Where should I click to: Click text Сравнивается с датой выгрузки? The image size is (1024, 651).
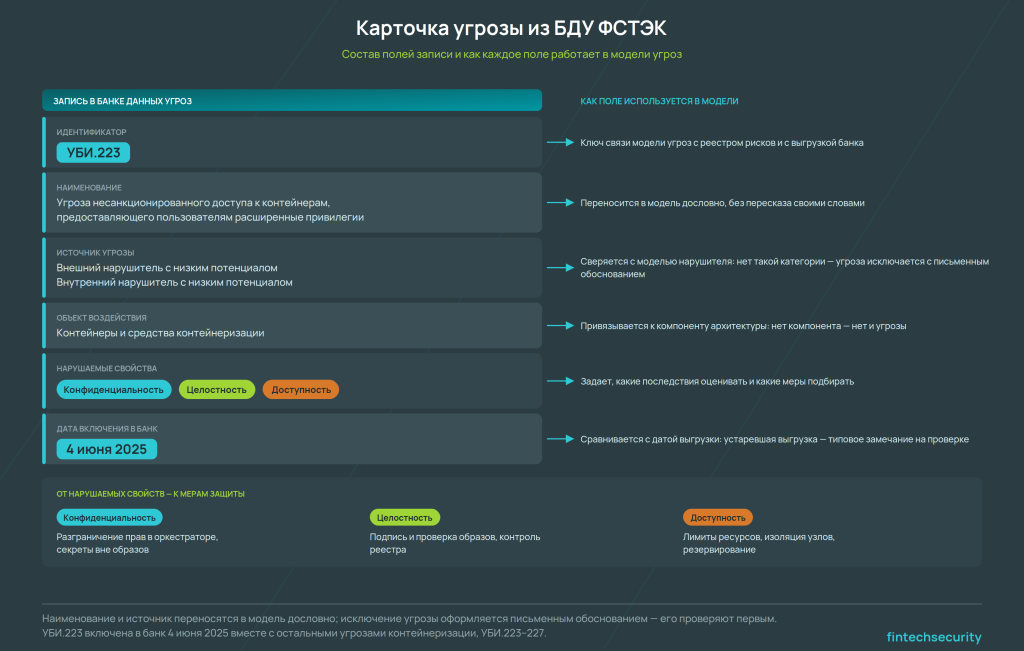[775, 439]
